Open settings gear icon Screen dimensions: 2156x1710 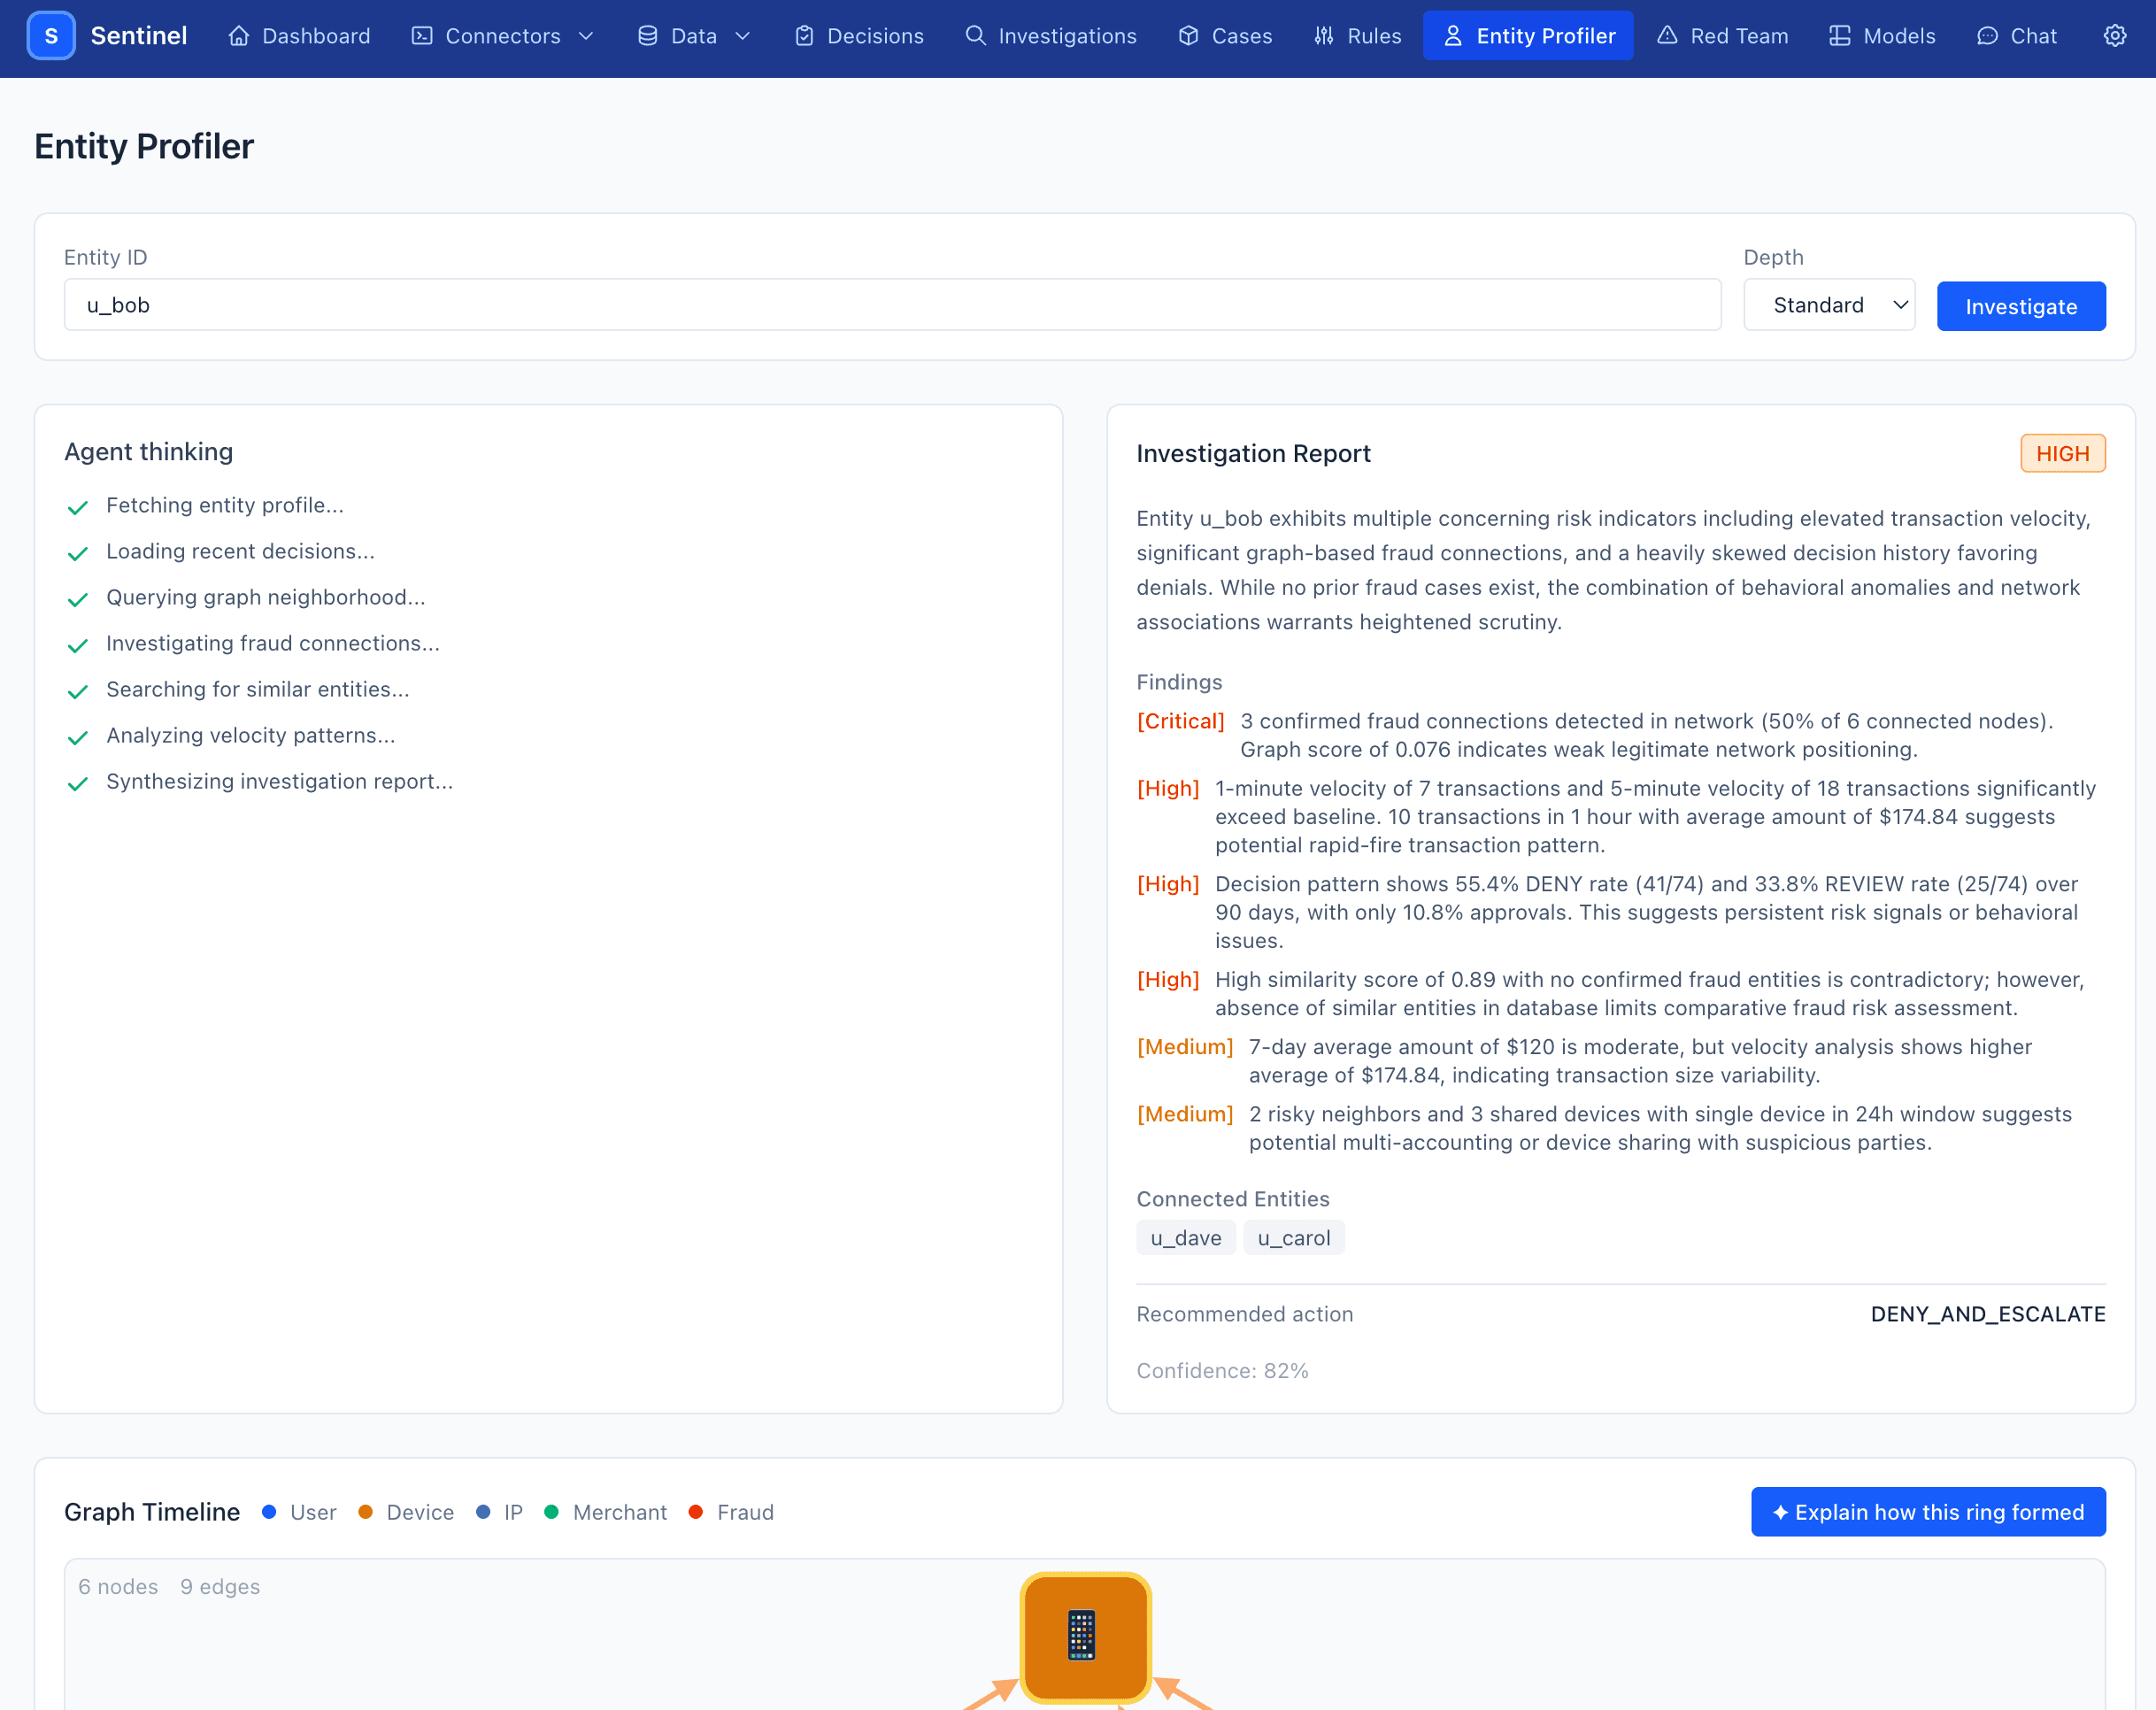(x=2115, y=36)
